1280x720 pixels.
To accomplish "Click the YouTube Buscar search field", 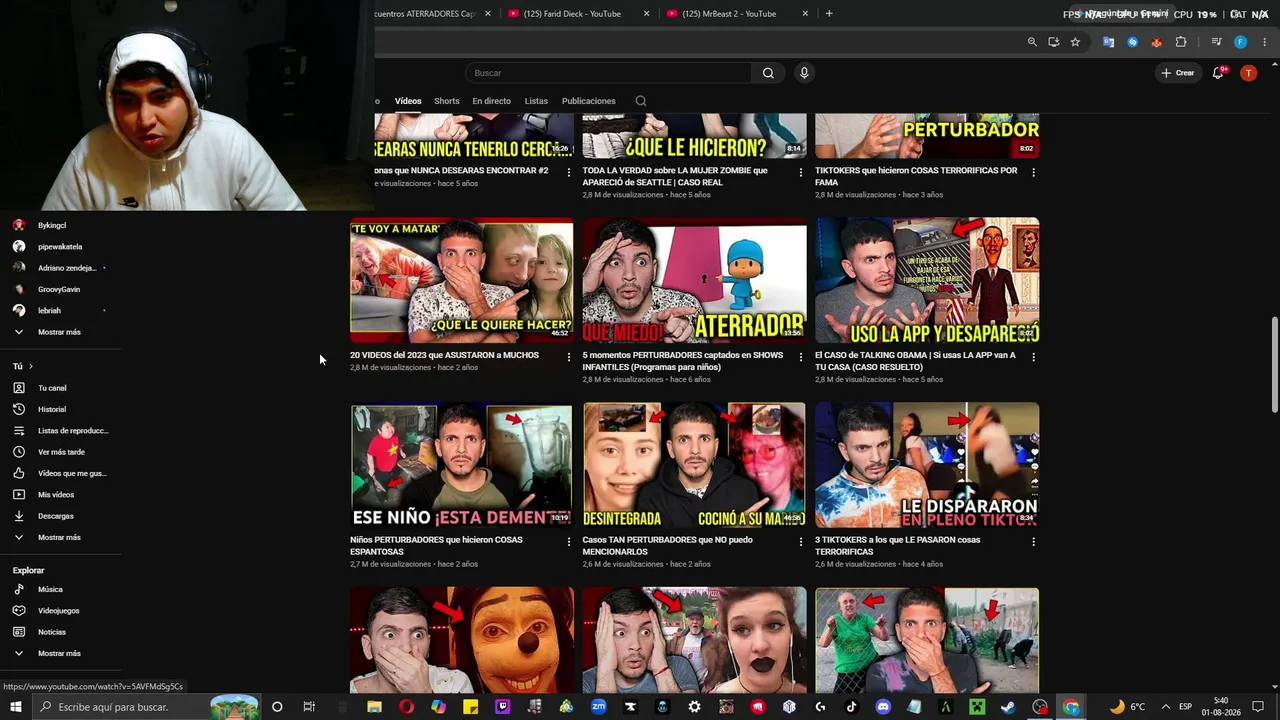I will pyautogui.click(x=608, y=73).
